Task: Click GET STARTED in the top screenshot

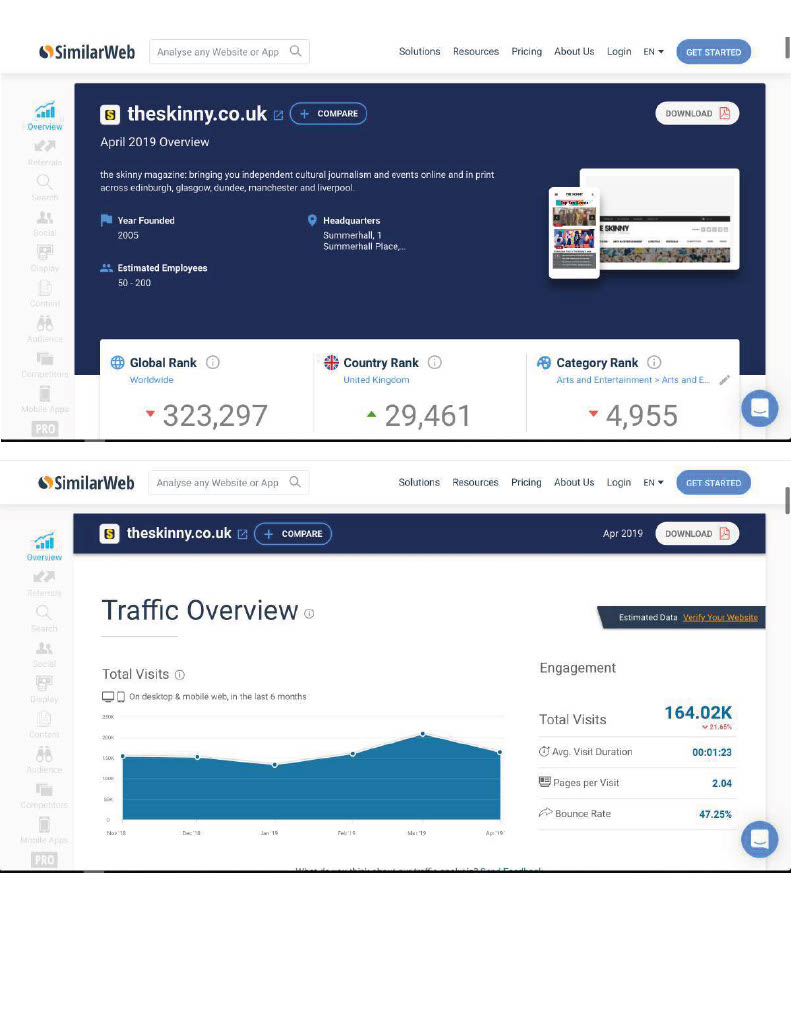Action: click(713, 52)
